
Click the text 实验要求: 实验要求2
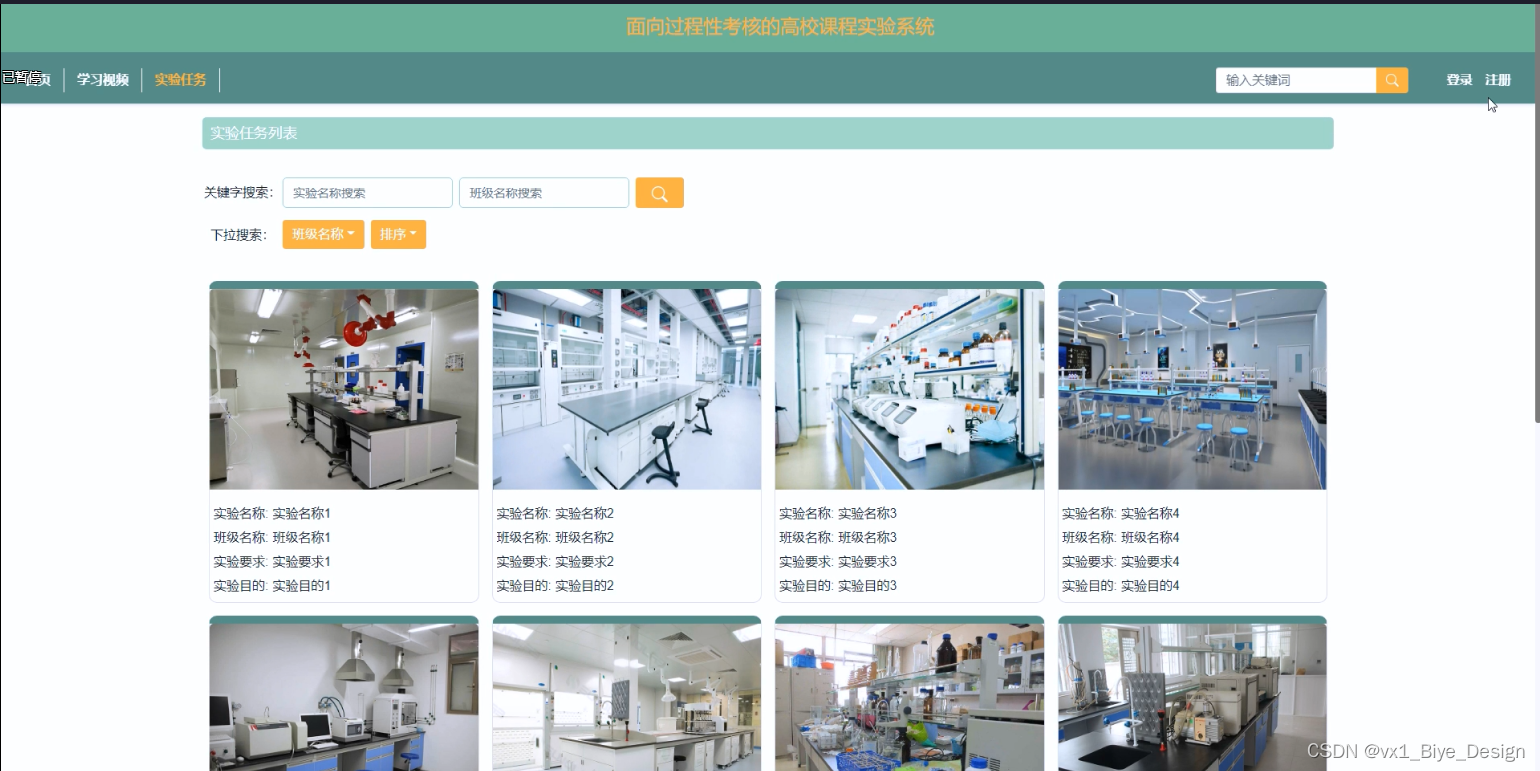point(555,562)
